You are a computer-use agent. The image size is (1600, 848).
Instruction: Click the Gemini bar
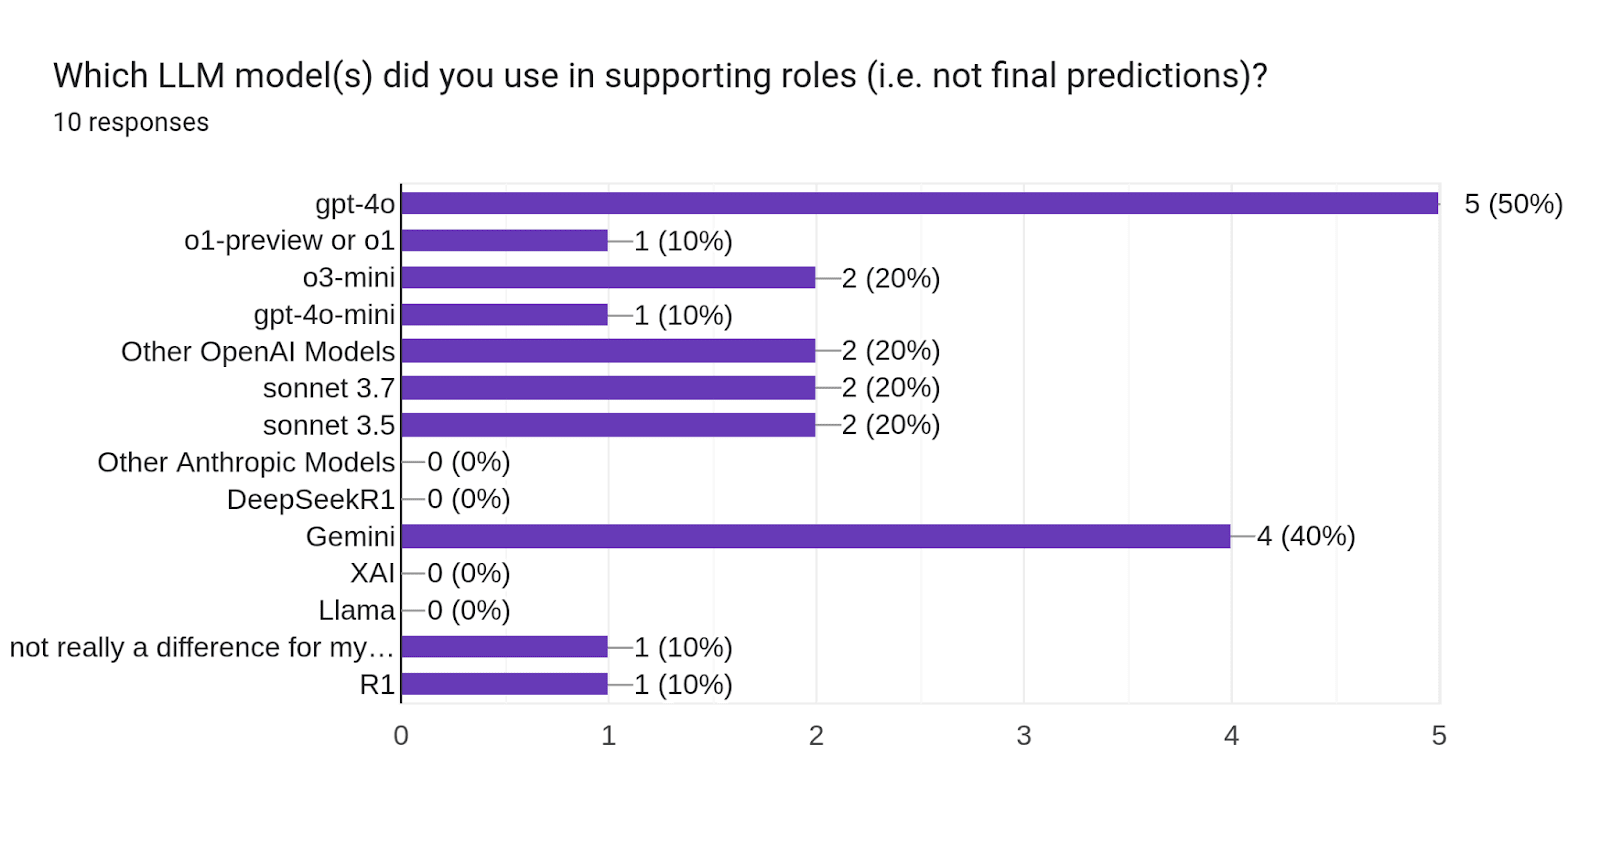[x=815, y=537]
